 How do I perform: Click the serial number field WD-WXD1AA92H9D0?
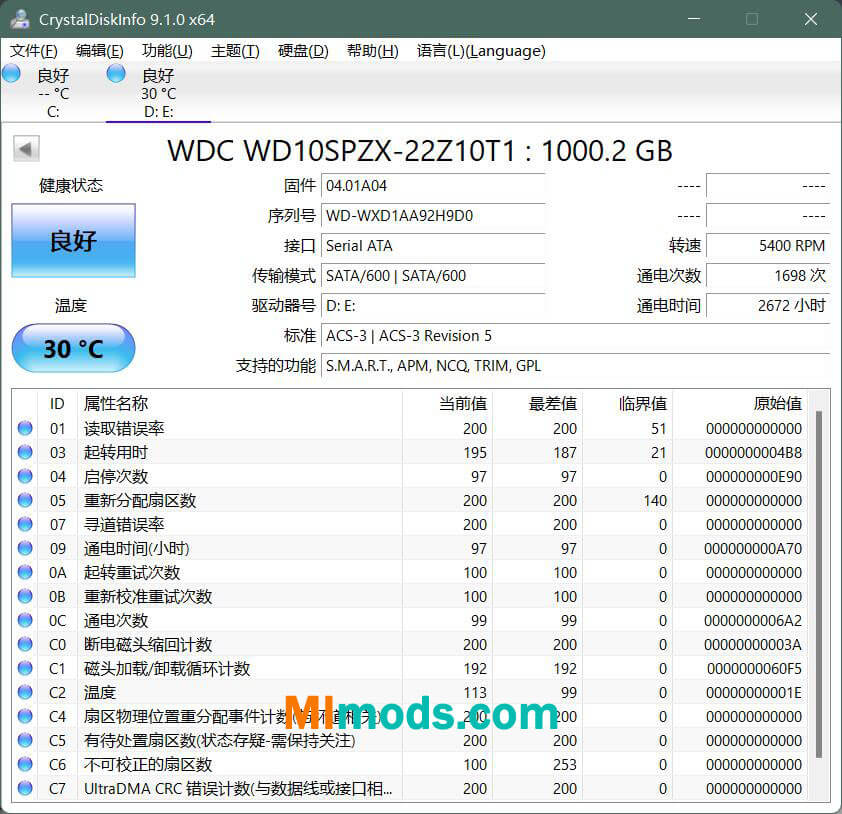click(433, 216)
